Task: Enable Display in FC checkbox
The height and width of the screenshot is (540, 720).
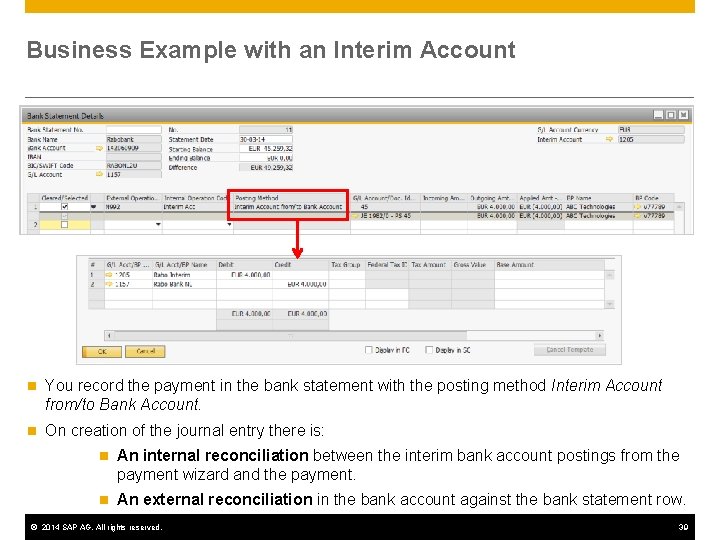Action: tap(368, 350)
